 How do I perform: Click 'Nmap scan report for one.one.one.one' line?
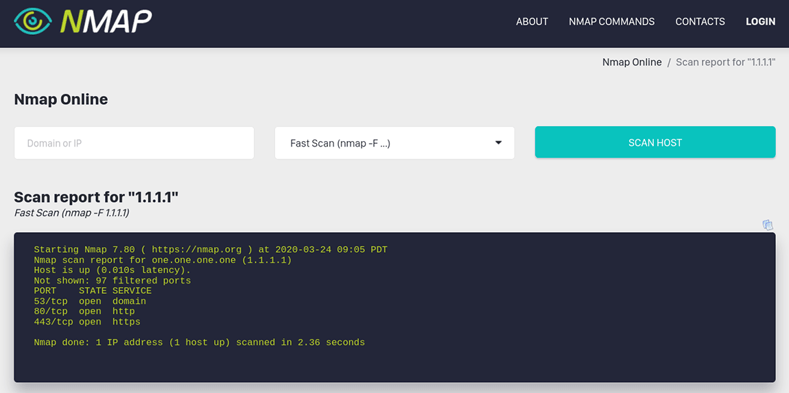[163, 260]
